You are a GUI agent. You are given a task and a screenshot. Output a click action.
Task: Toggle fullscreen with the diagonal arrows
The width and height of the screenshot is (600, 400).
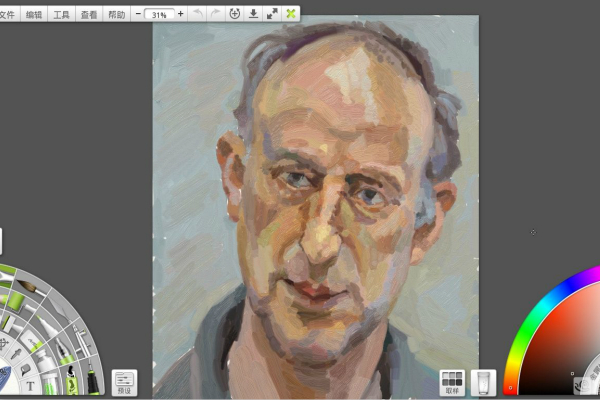272,14
